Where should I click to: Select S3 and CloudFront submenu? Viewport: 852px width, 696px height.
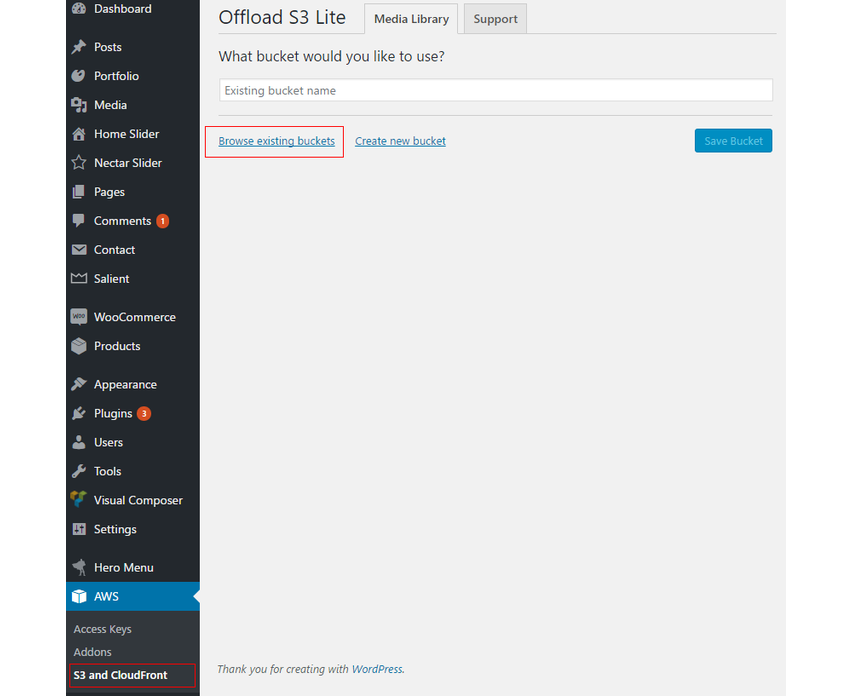coord(121,675)
